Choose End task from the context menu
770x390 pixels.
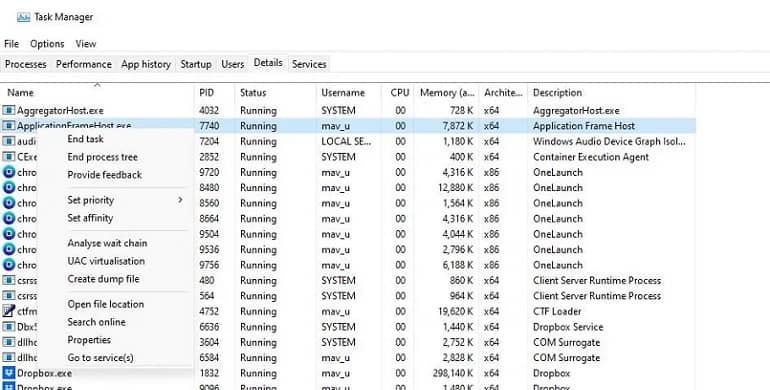coord(85,139)
